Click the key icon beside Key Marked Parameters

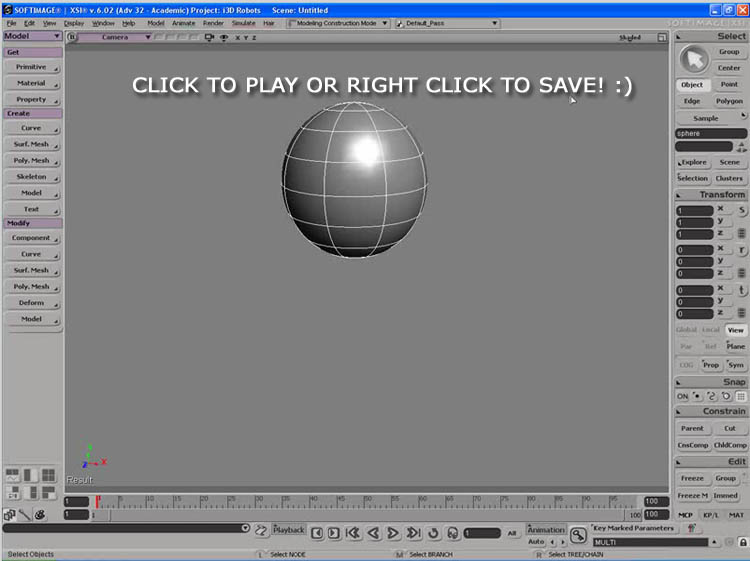578,535
